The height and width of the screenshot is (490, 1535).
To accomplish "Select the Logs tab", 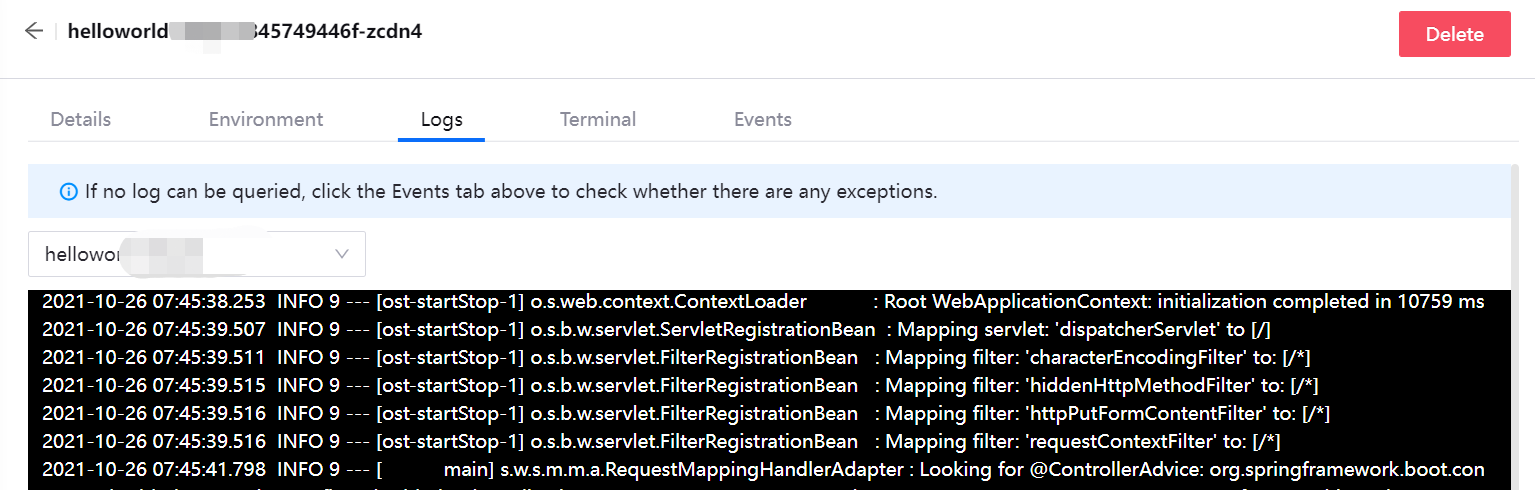I will point(441,120).
